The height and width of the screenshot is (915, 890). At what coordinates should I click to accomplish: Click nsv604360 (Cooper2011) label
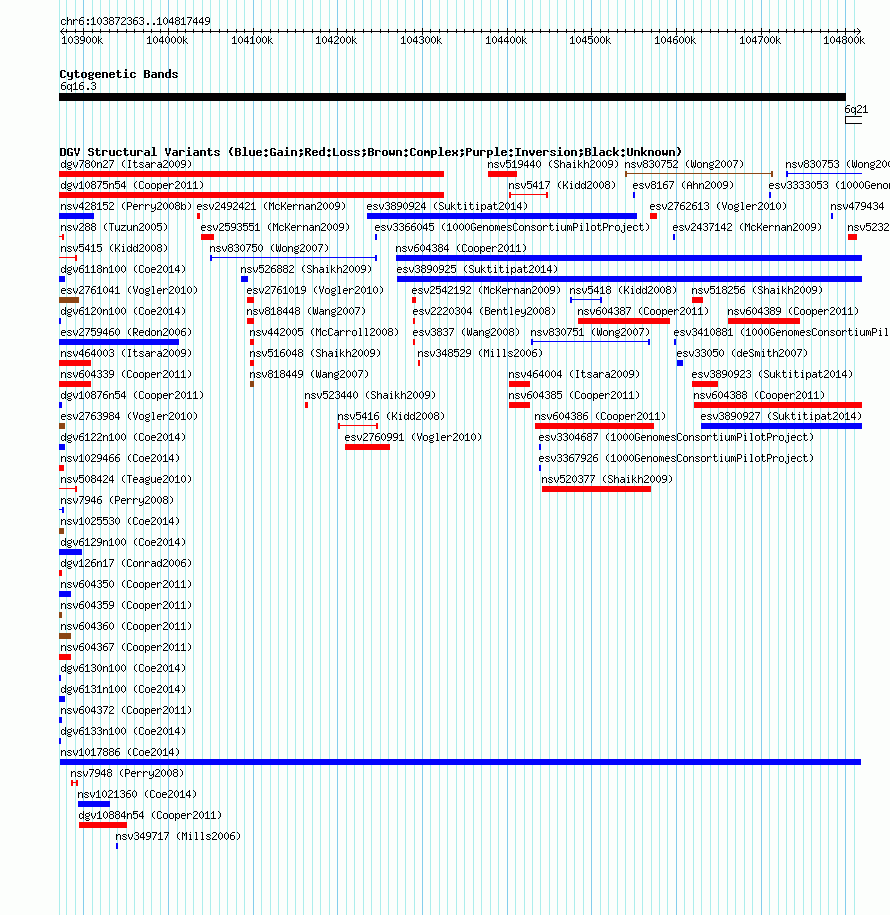[x=126, y=627]
